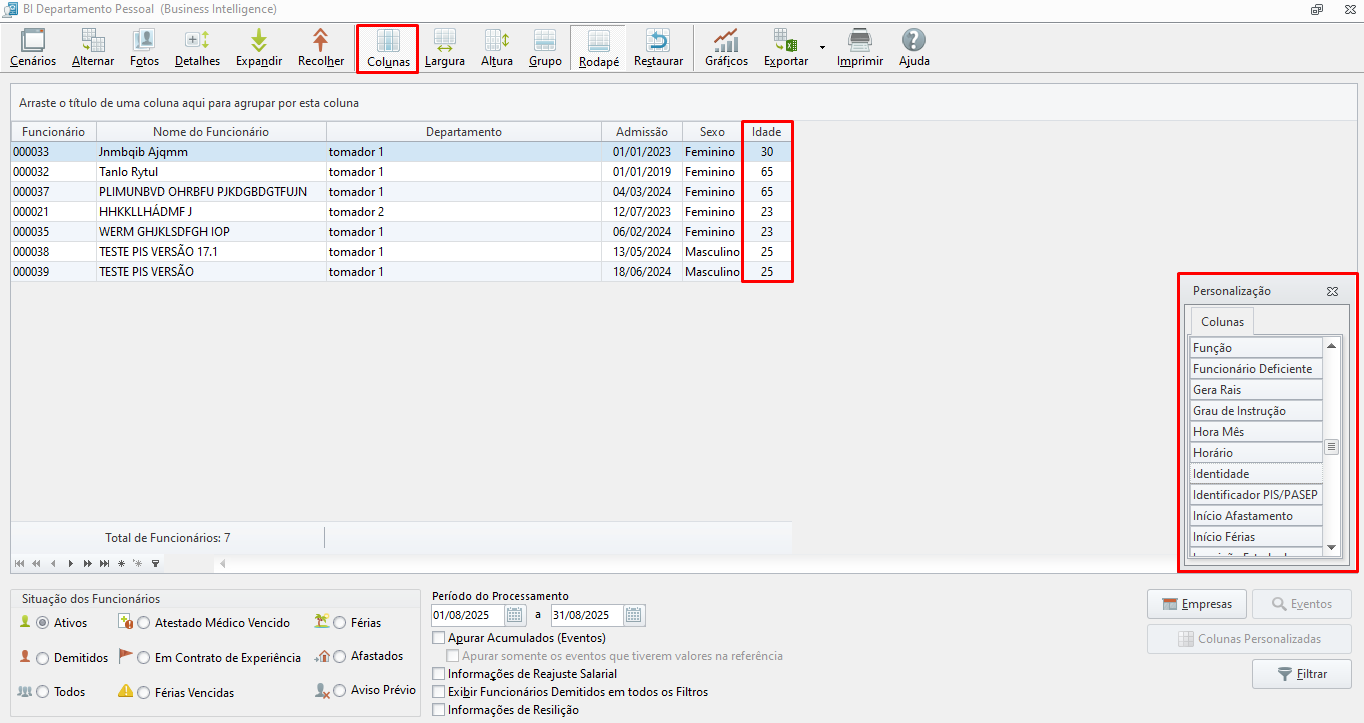Screen dimensions: 1364x723
Task: Switch to the Colunas tab in Personalização
Action: [1222, 322]
